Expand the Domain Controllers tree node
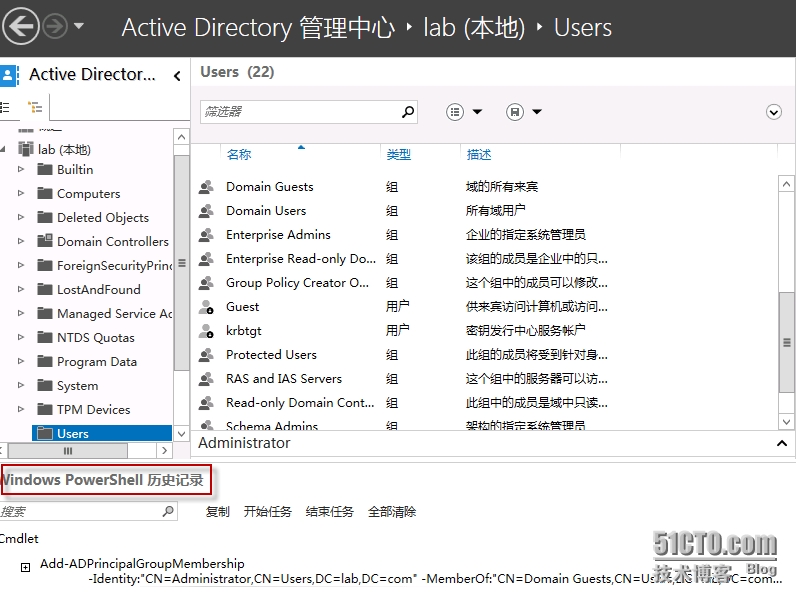The height and width of the screenshot is (602, 796). coord(21,241)
